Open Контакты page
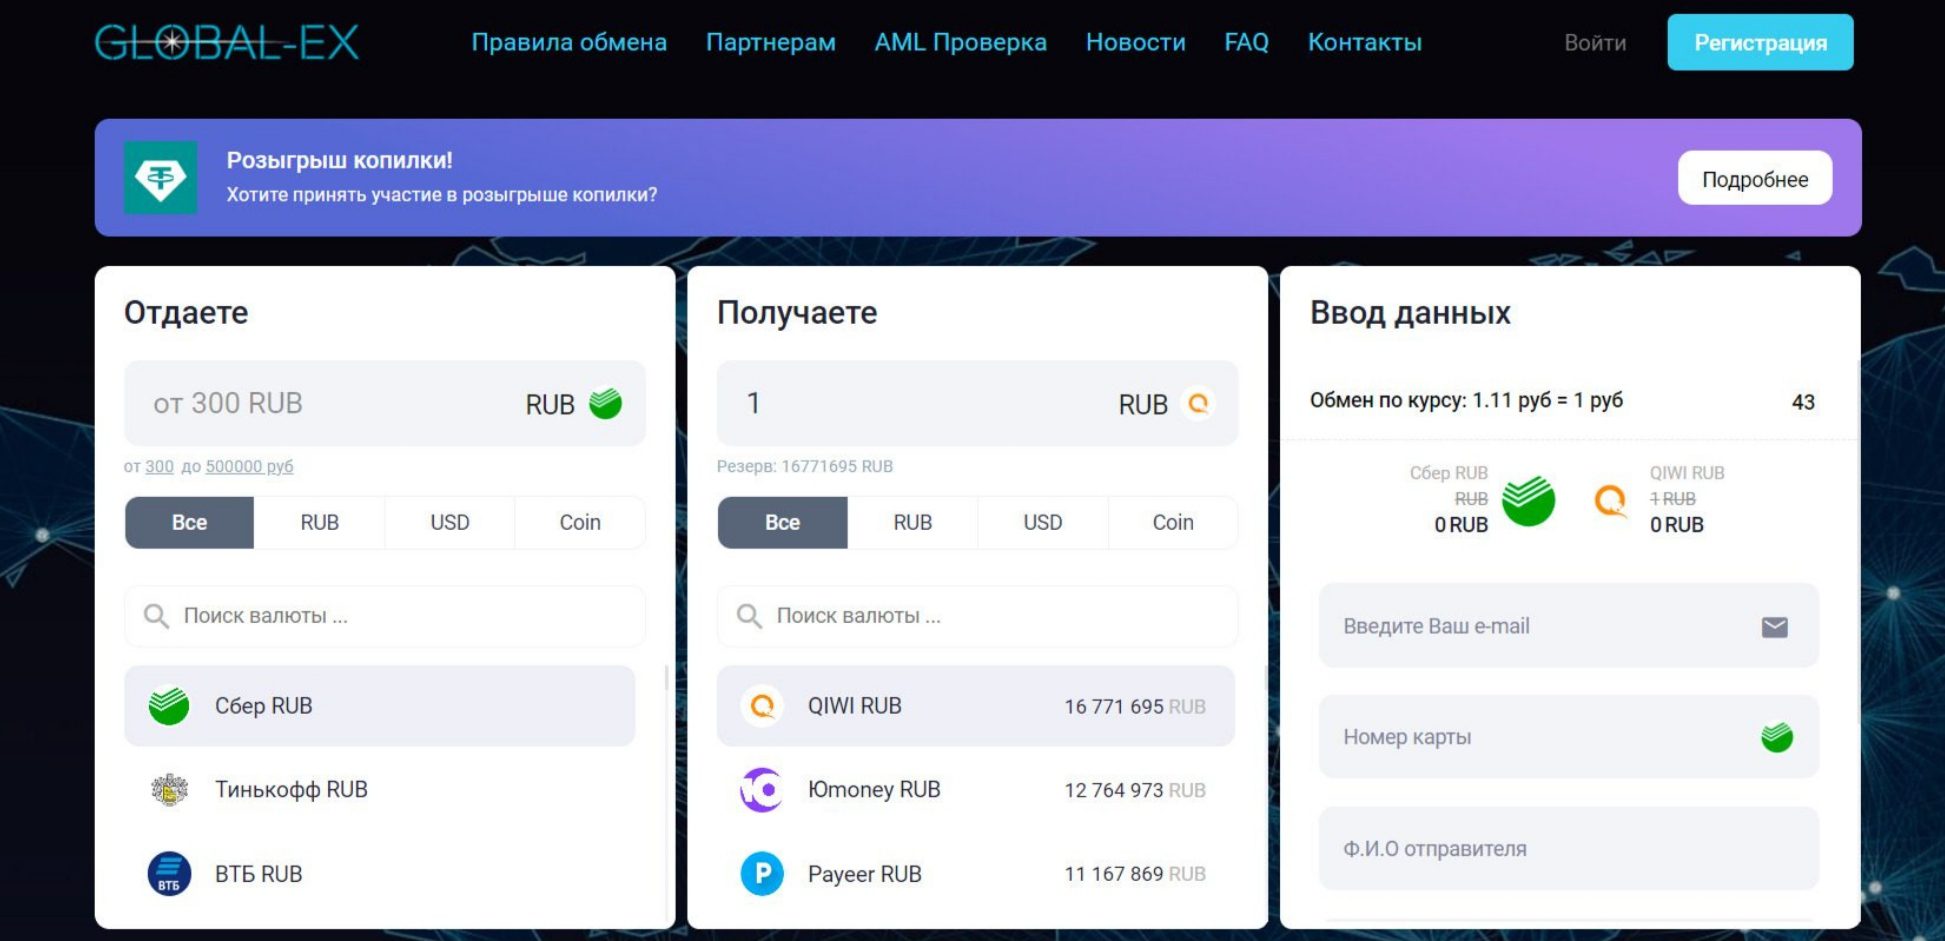 [1365, 42]
